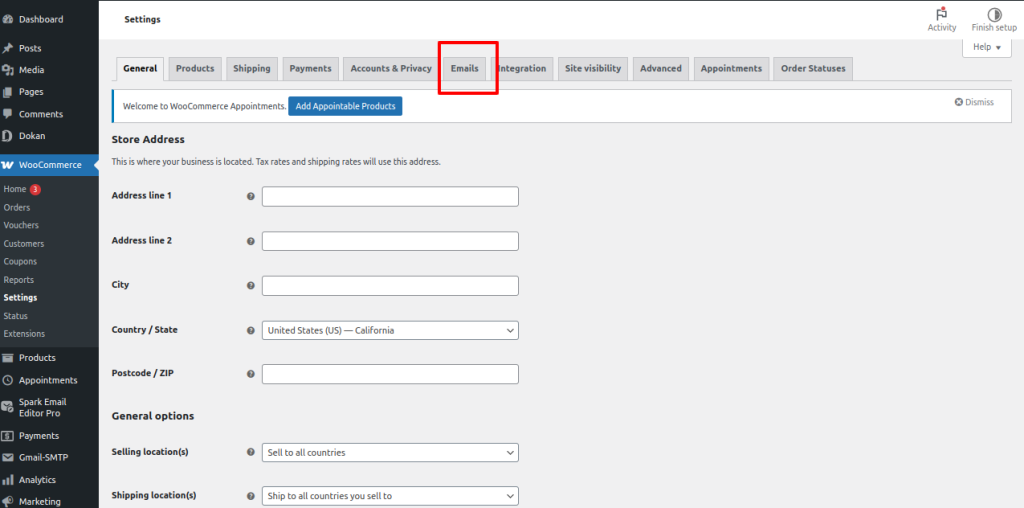
Task: Dismiss the WooCommerce Appointments notice
Action: pyautogui.click(x=973, y=102)
